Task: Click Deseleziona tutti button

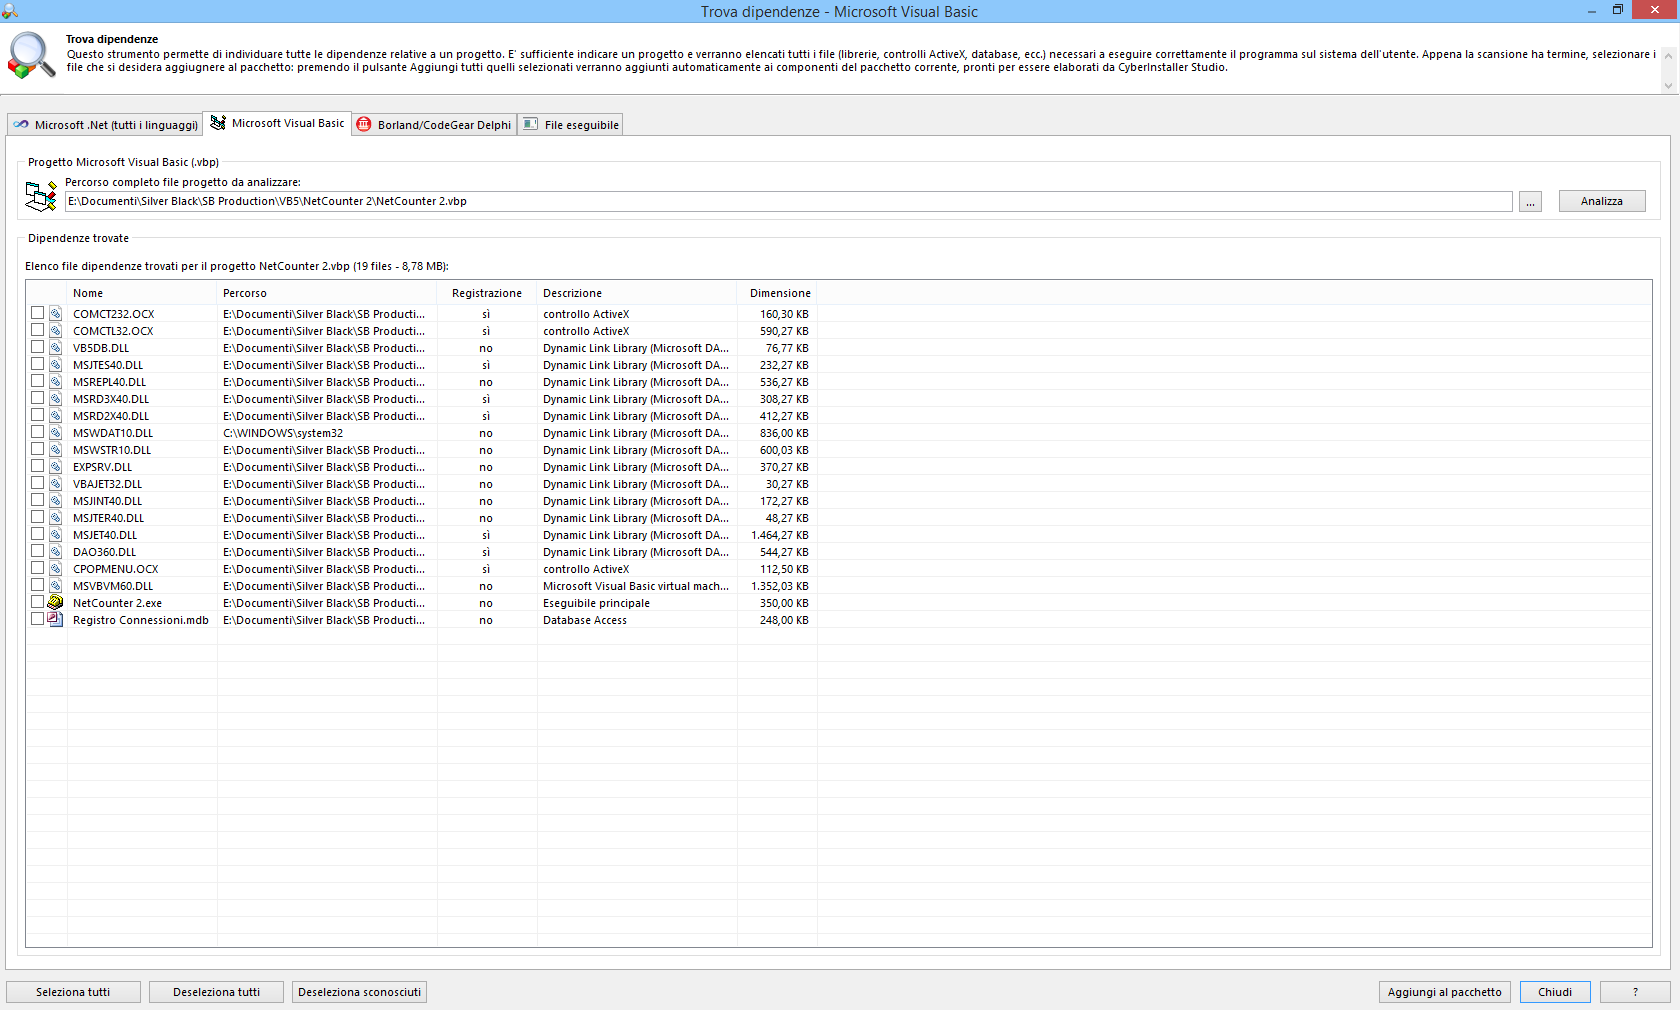Action: coord(216,992)
